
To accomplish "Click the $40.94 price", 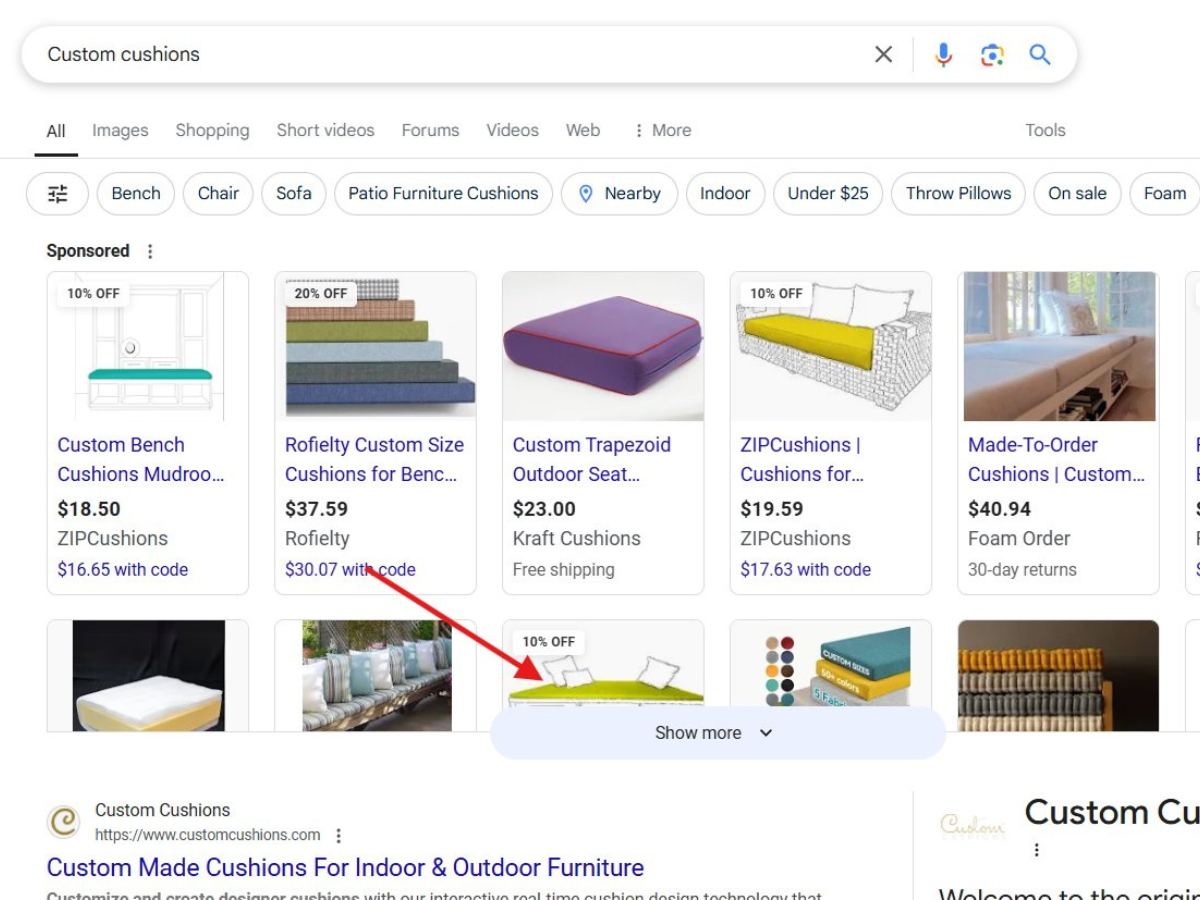I will 1000,509.
